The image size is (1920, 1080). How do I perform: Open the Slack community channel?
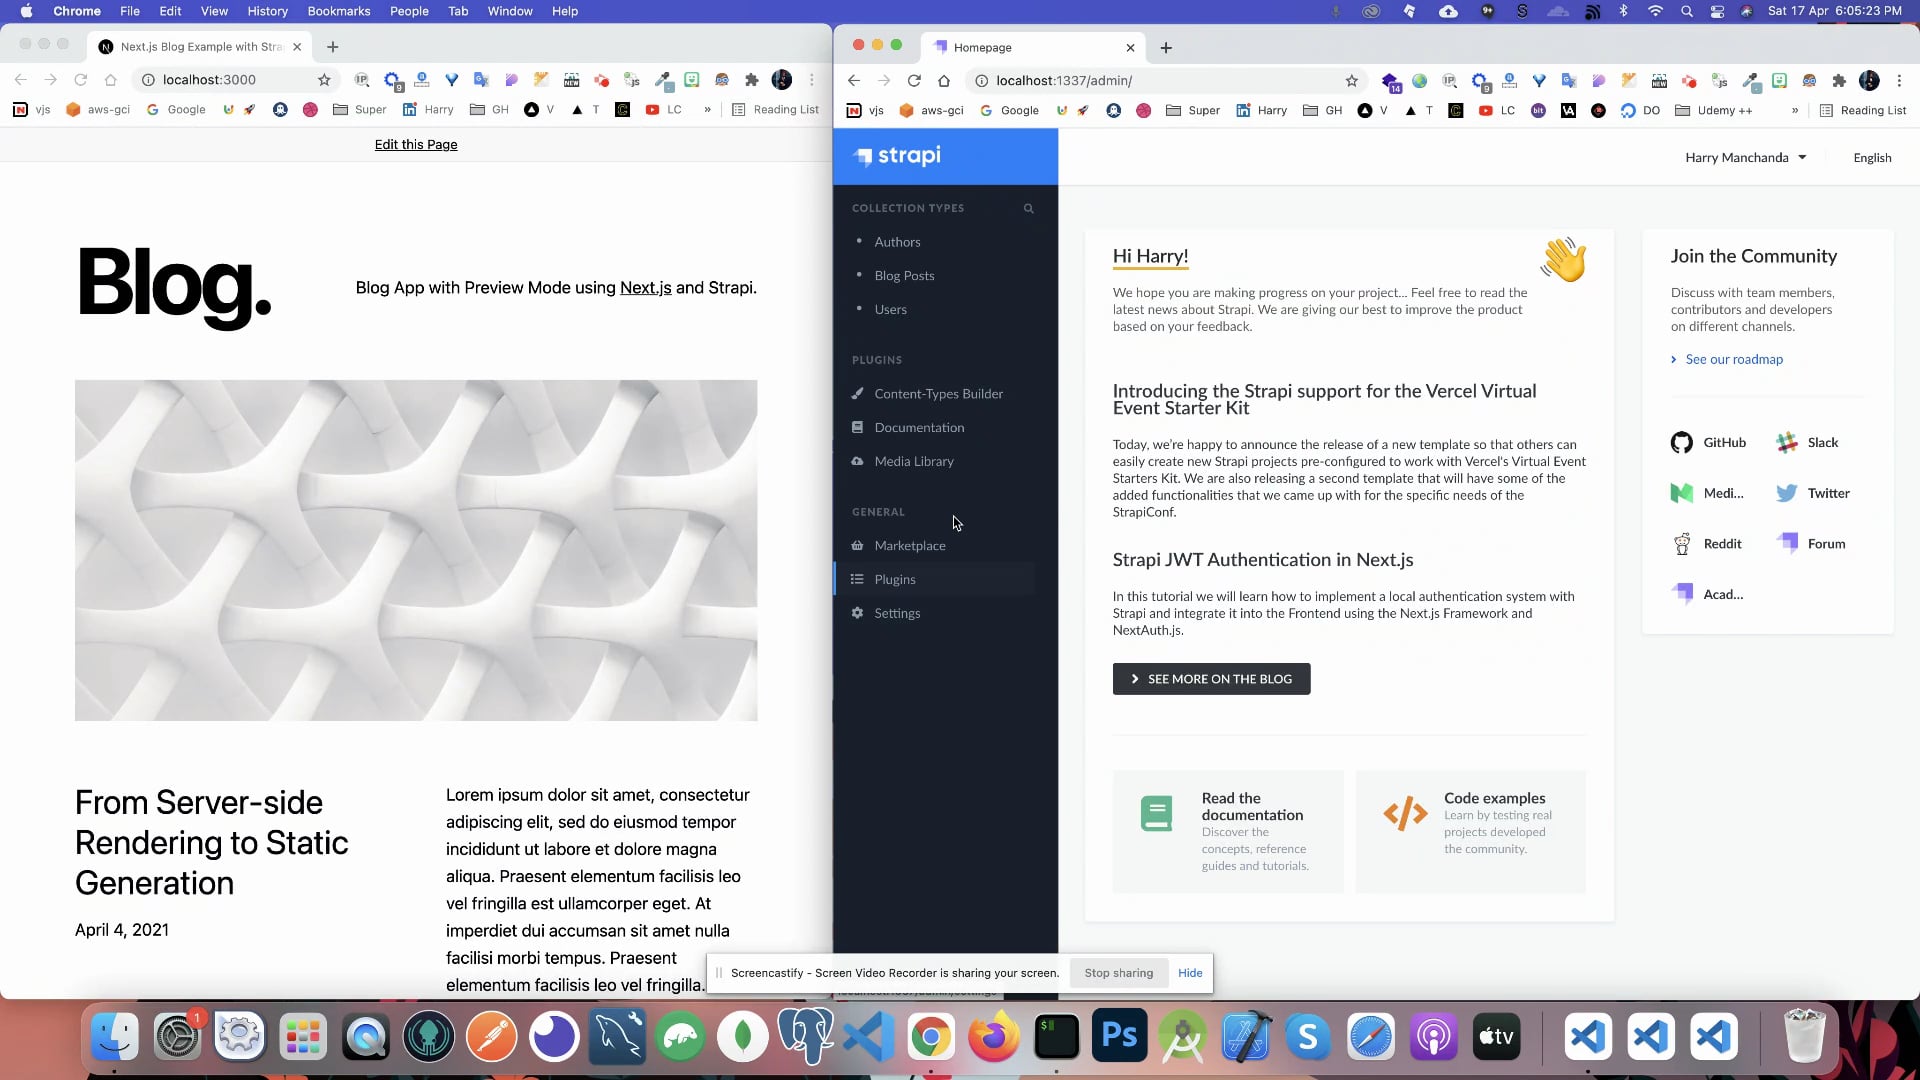1808,442
